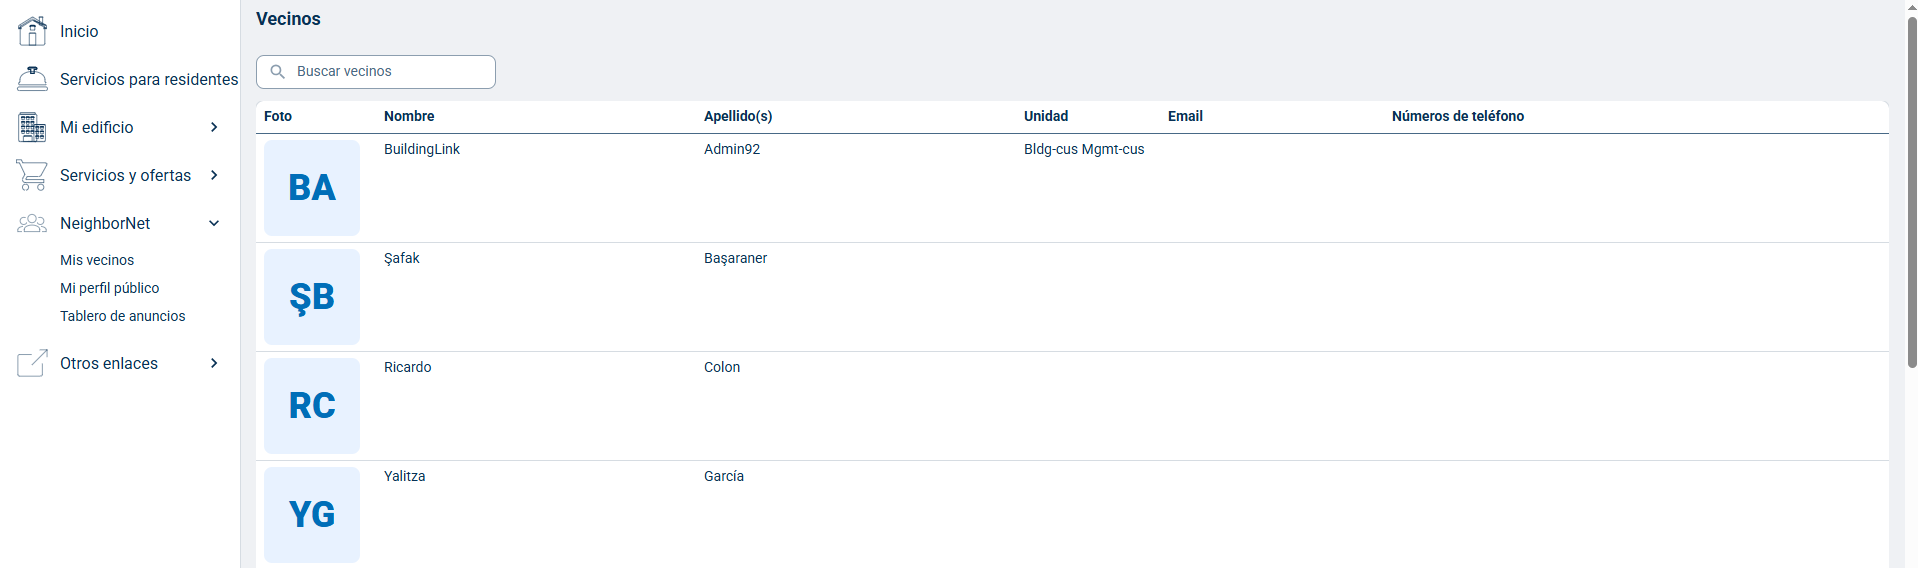Click the Otros enlaces external link icon
Image resolution: width=1918 pixels, height=568 pixels.
(x=32, y=363)
